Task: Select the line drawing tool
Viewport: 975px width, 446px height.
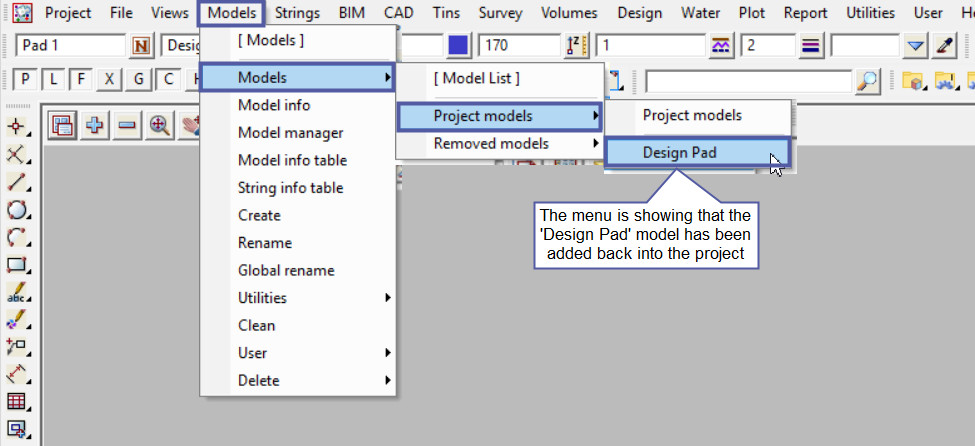Action: coord(16,182)
